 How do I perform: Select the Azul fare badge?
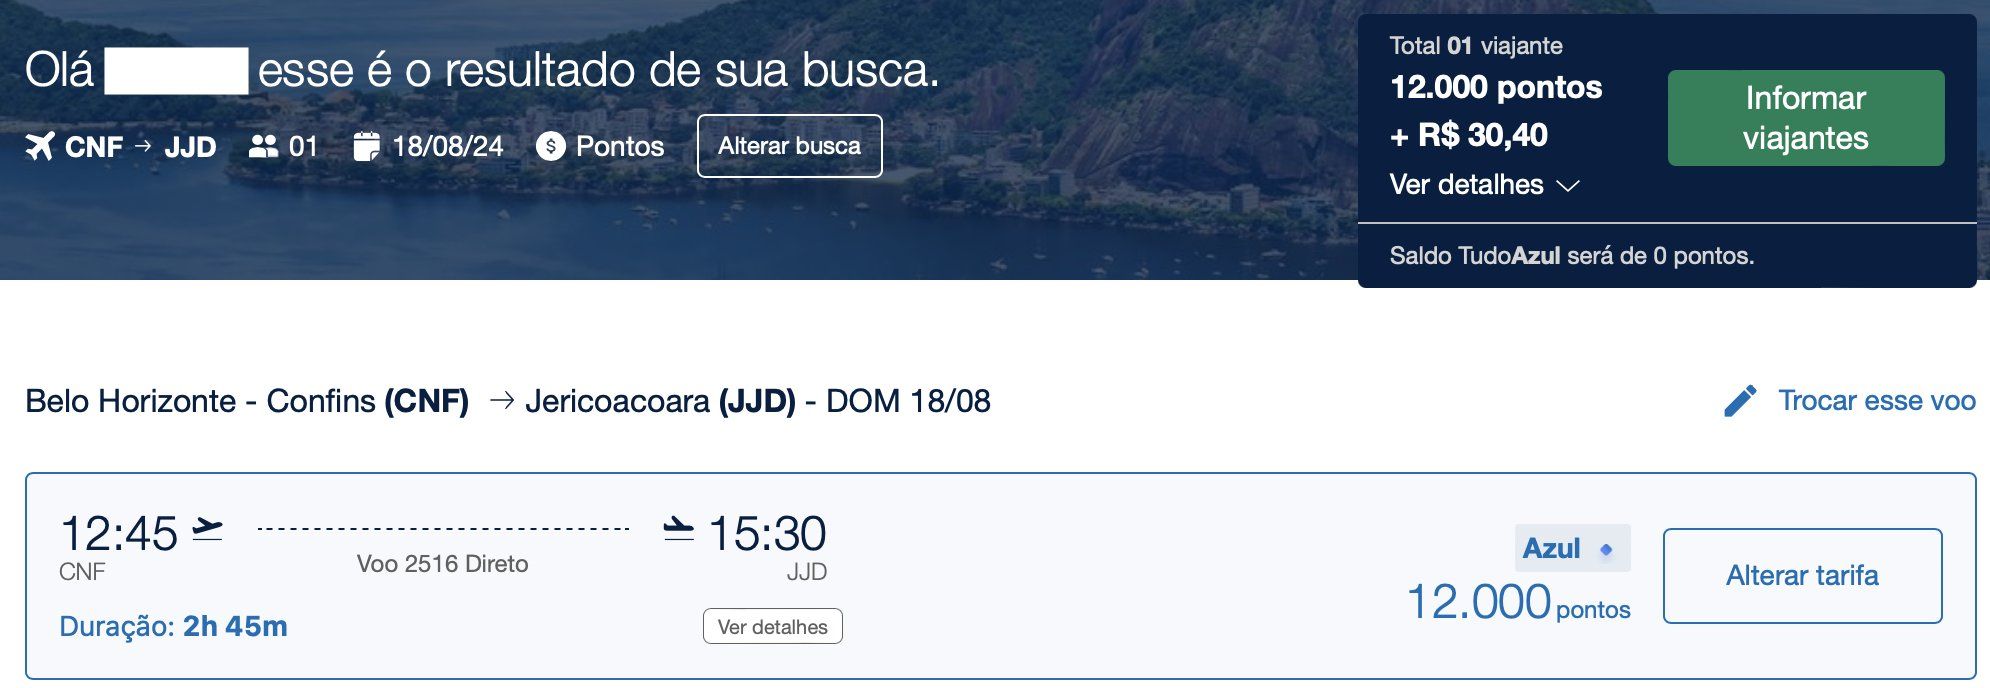point(1572,548)
